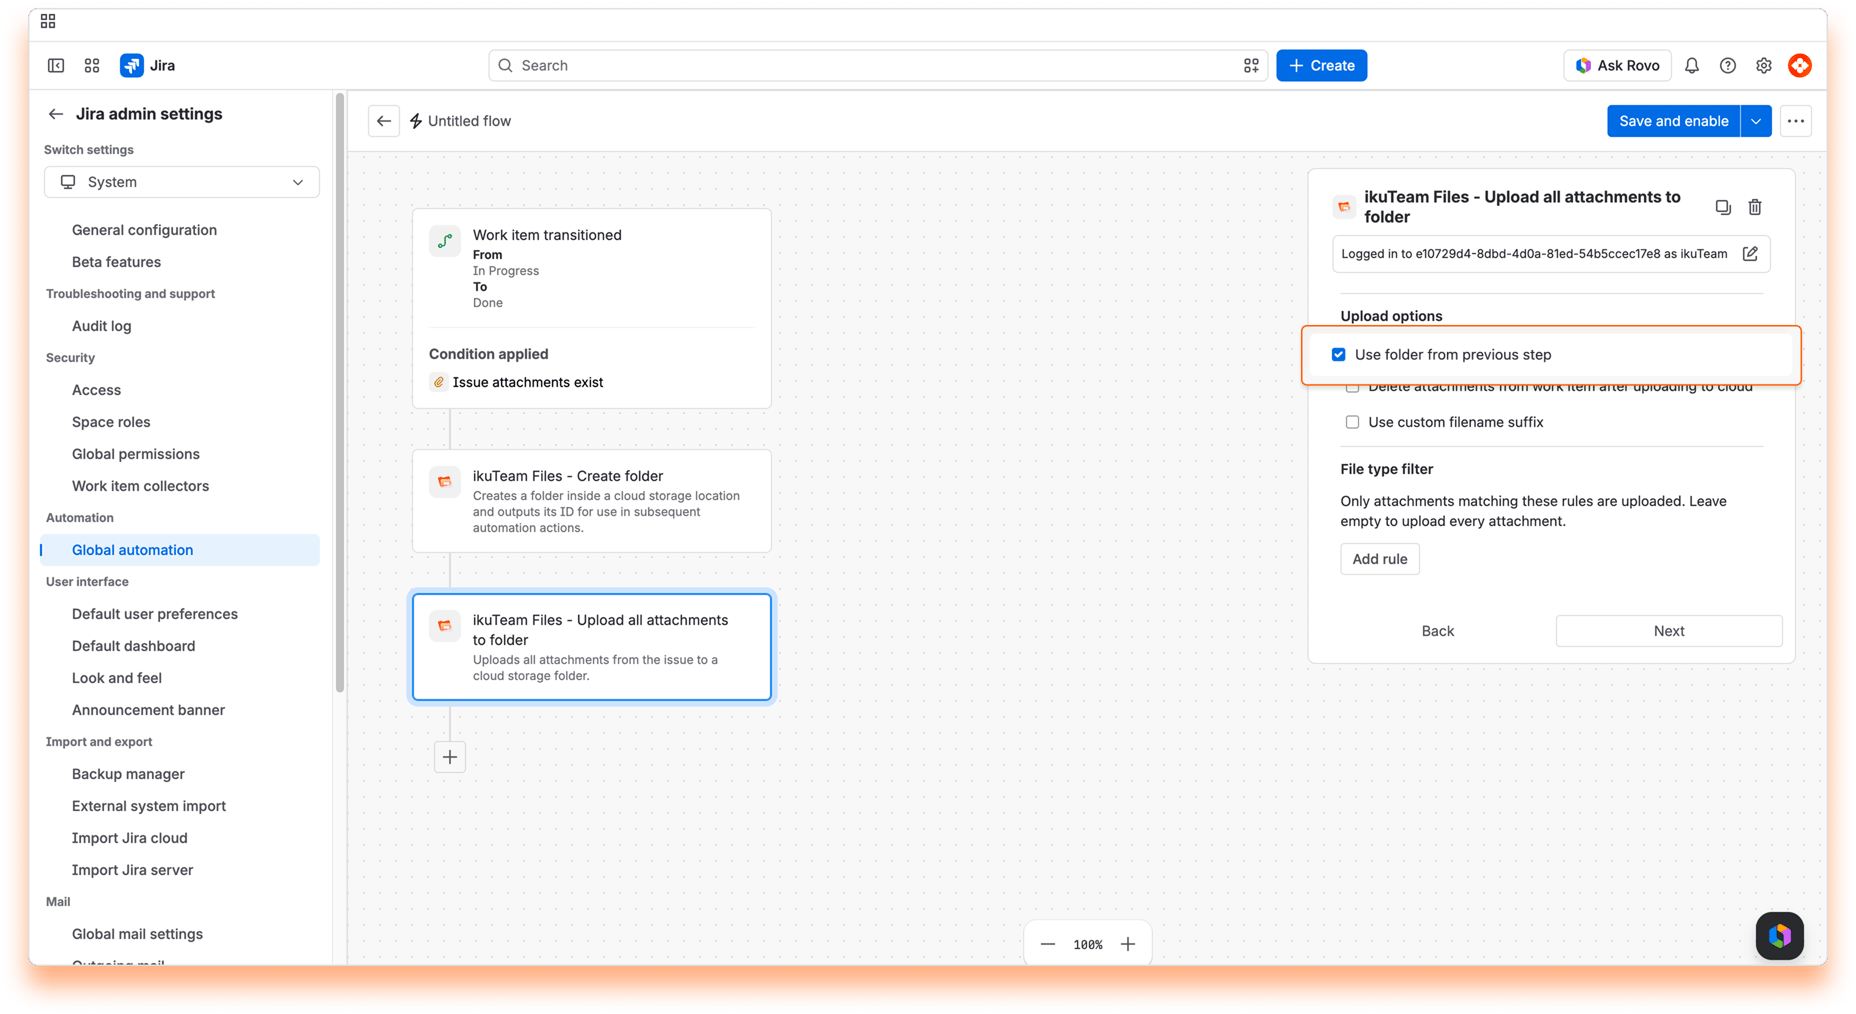Open Space roles
This screenshot has width=1856, height=1014.
click(x=111, y=422)
